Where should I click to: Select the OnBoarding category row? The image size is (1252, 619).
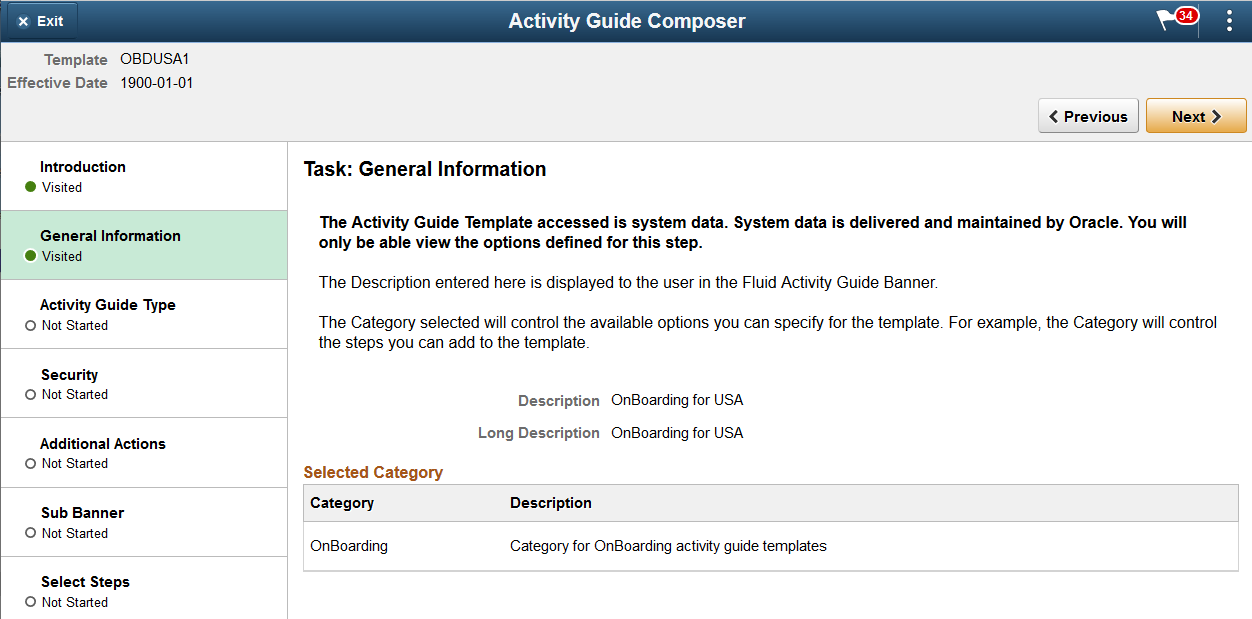pos(349,546)
